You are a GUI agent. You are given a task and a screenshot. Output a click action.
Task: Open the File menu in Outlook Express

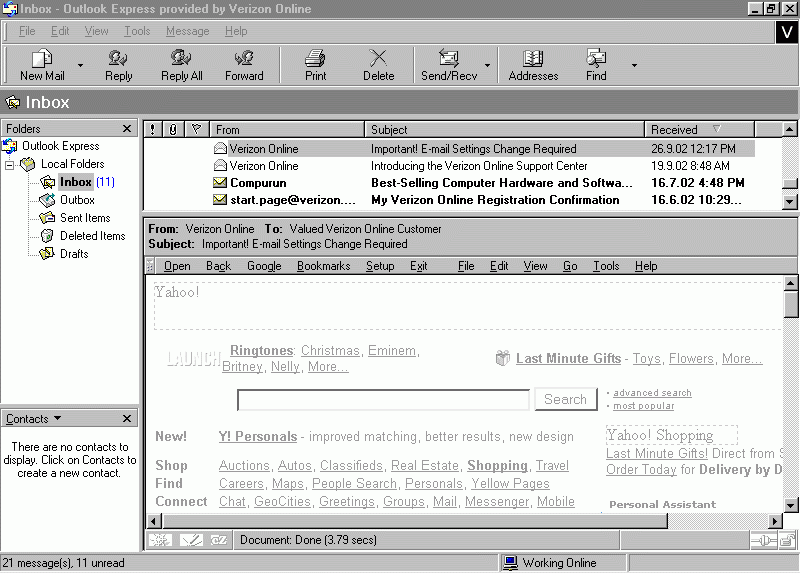(x=27, y=31)
